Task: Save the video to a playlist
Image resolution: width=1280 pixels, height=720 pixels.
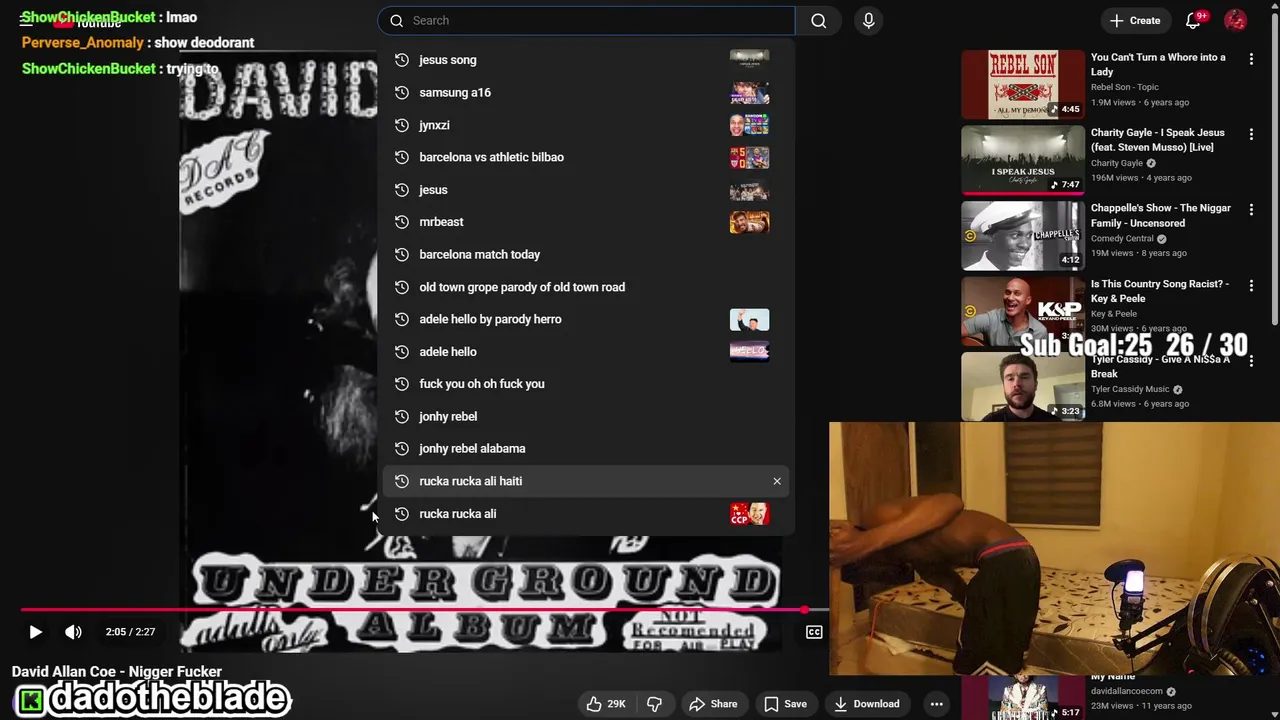Action: [785, 704]
